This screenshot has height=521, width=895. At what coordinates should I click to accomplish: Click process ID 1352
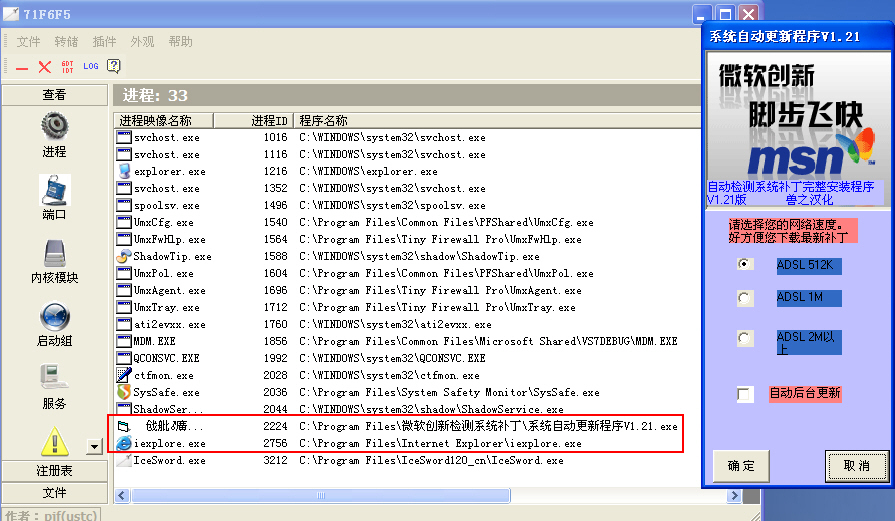coord(276,188)
